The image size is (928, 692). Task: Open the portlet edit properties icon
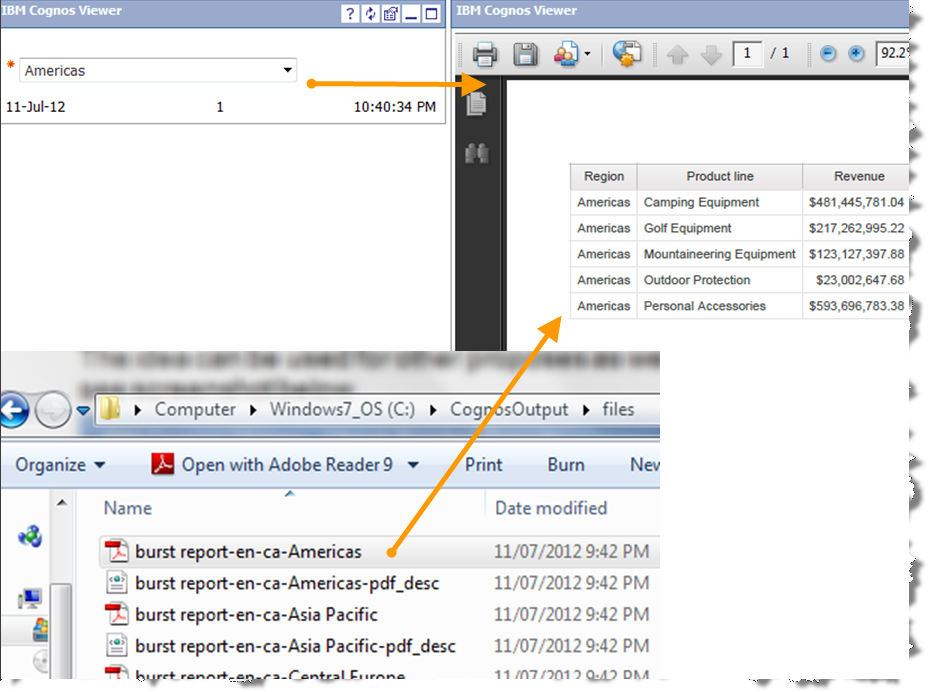[x=391, y=14]
